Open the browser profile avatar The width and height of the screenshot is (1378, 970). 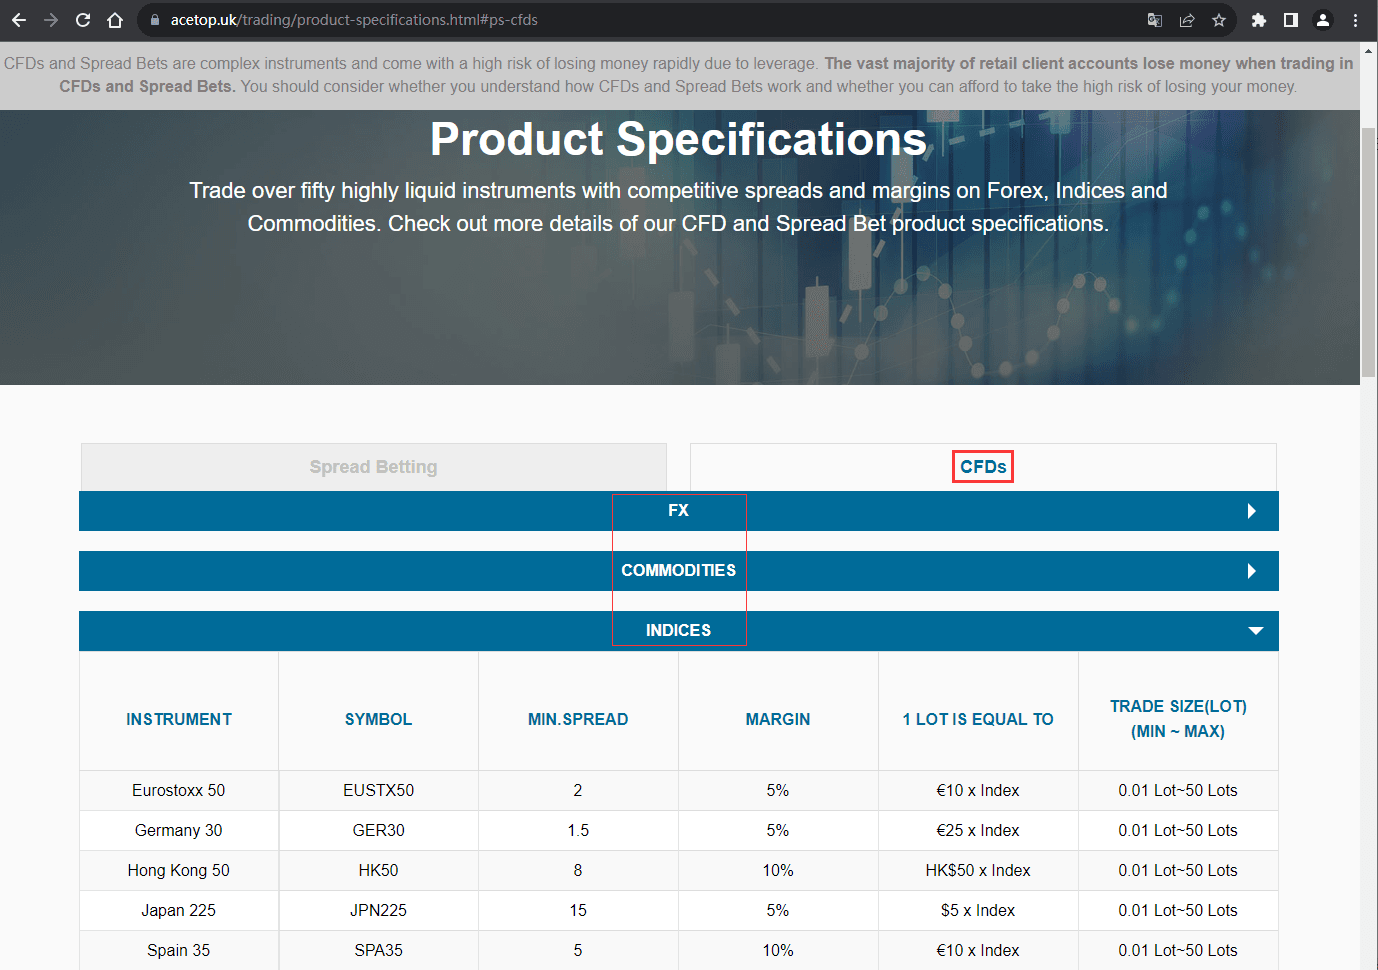pyautogui.click(x=1323, y=20)
